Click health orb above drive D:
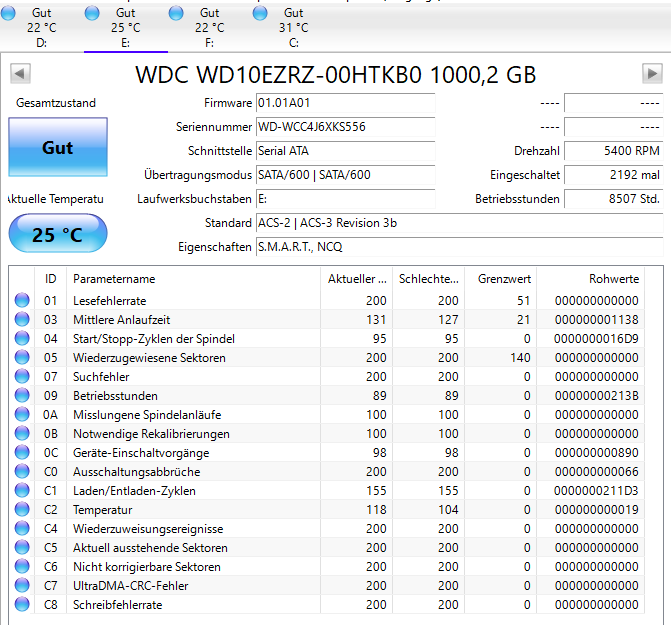This screenshot has width=671, height=625. tap(8, 13)
